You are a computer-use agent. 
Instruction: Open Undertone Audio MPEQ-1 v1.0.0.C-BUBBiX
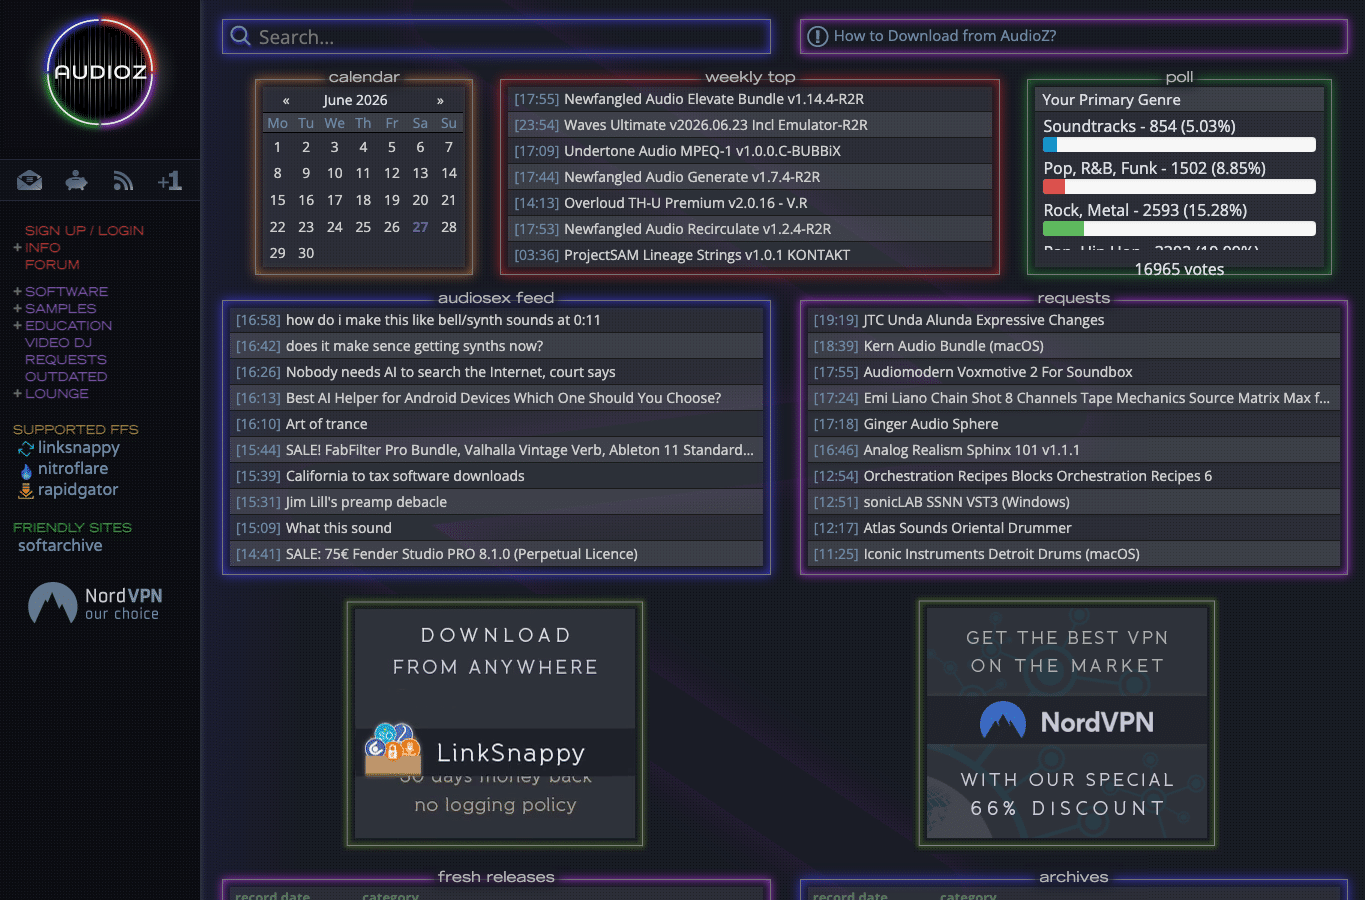(702, 151)
